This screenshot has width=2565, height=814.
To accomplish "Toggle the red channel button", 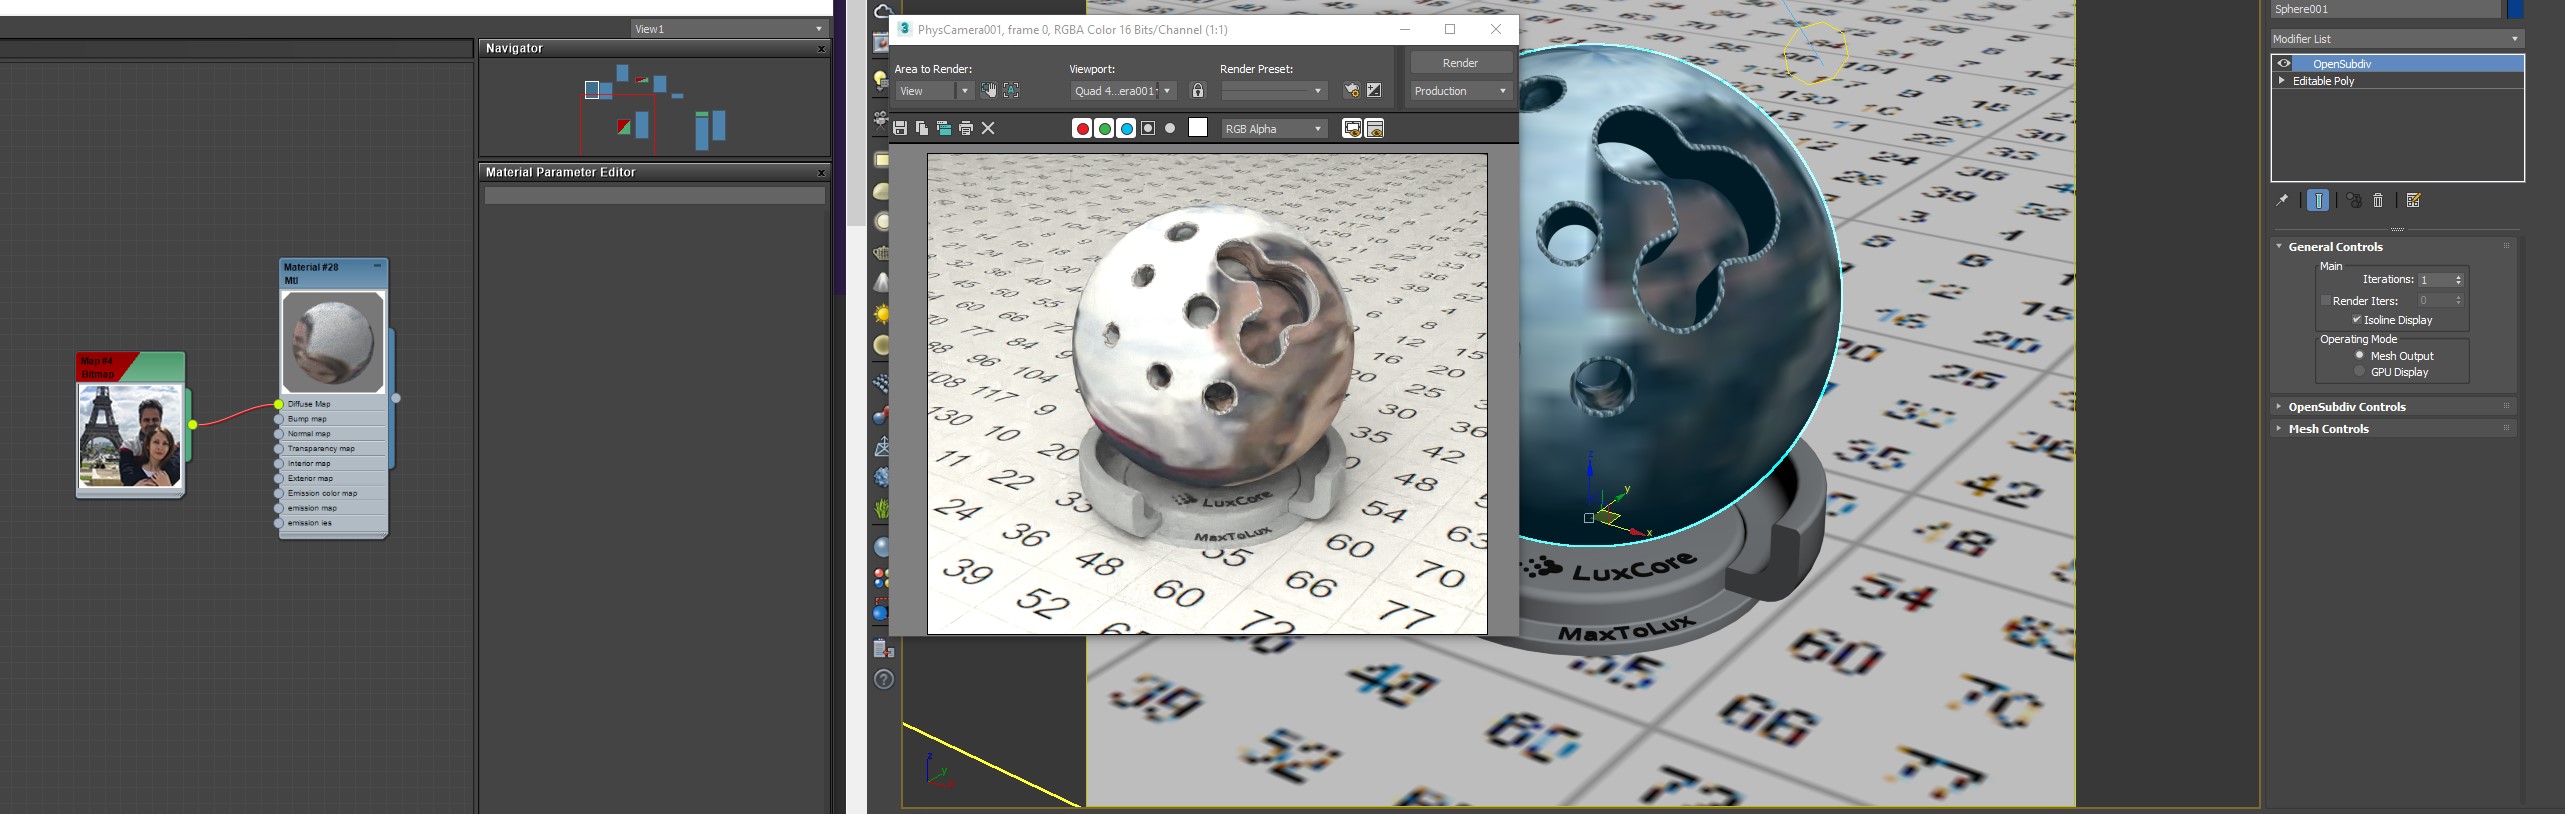I will 1082,129.
